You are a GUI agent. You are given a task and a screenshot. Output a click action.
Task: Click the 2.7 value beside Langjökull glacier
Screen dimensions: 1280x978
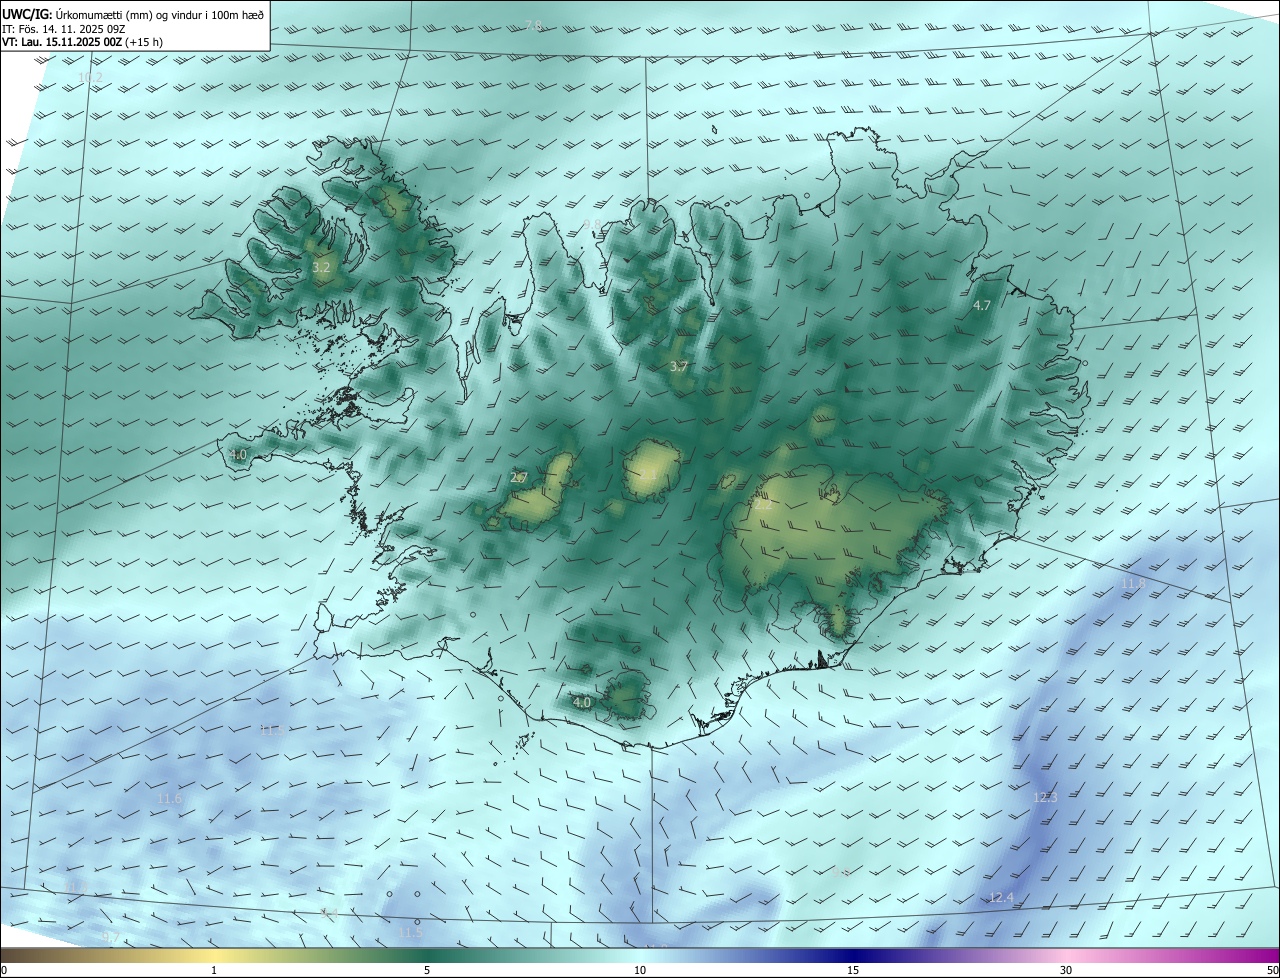tap(518, 478)
